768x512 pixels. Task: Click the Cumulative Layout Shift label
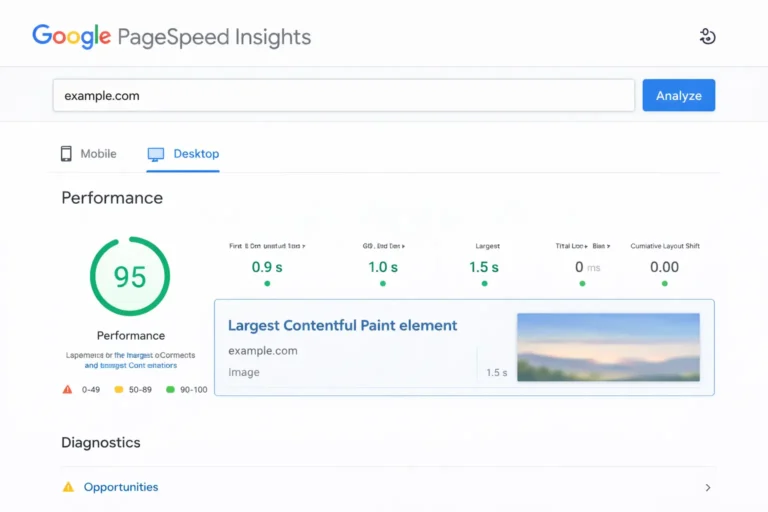pos(665,246)
